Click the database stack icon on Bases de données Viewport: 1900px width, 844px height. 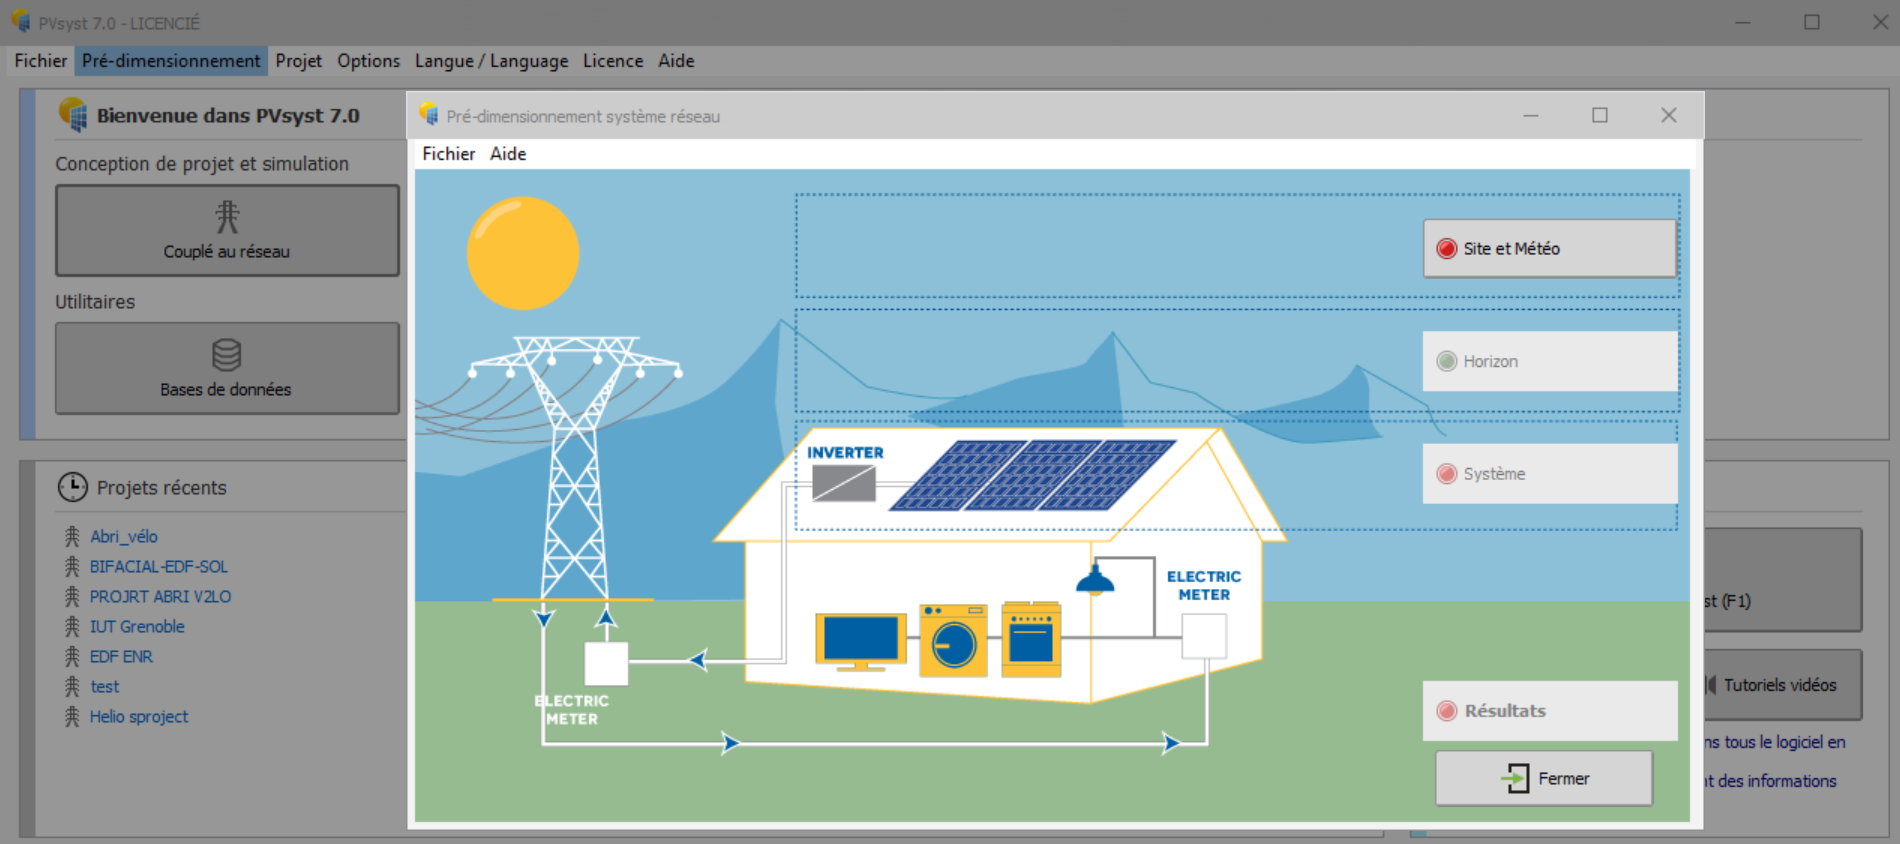pos(227,355)
